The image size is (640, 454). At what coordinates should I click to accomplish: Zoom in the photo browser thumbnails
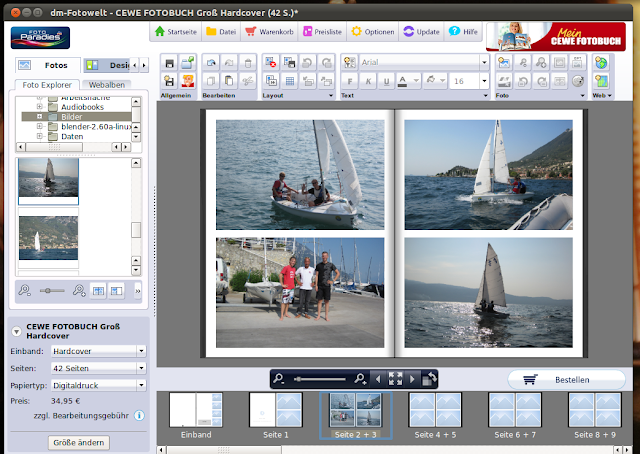click(x=79, y=290)
